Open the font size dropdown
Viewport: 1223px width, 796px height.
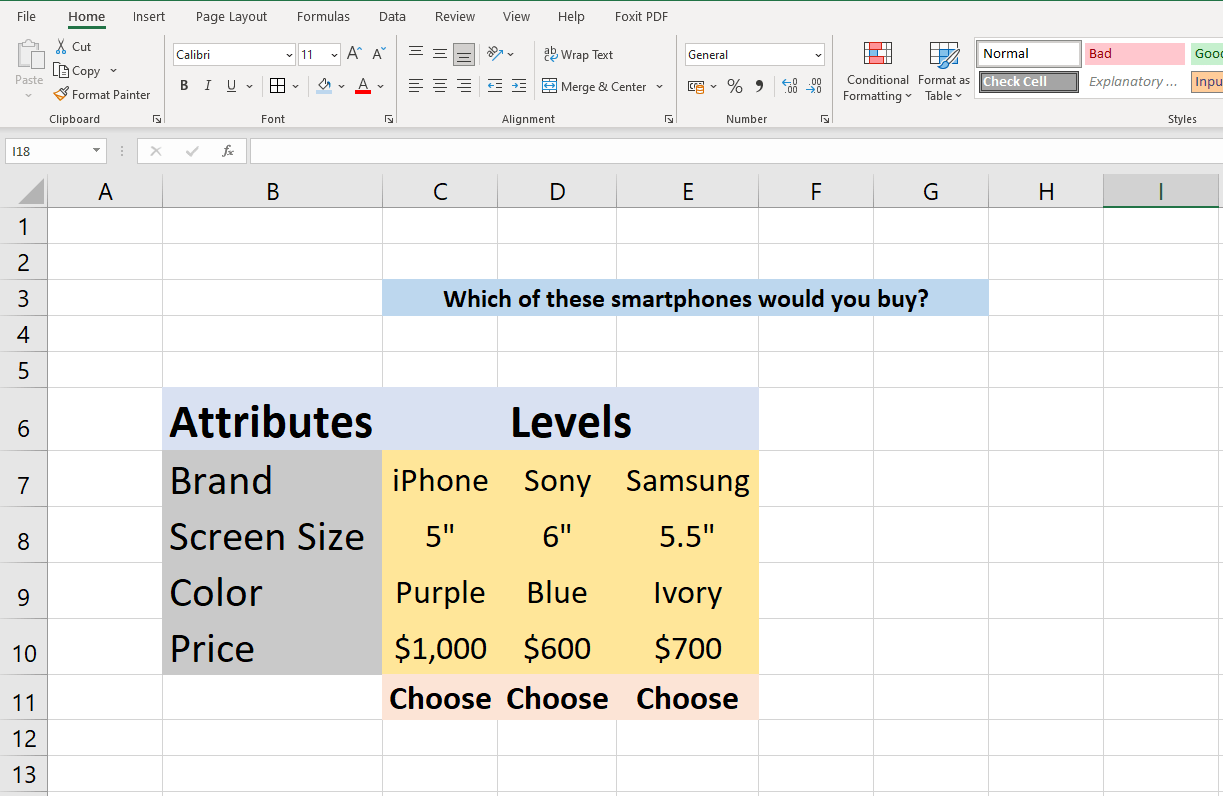point(334,55)
